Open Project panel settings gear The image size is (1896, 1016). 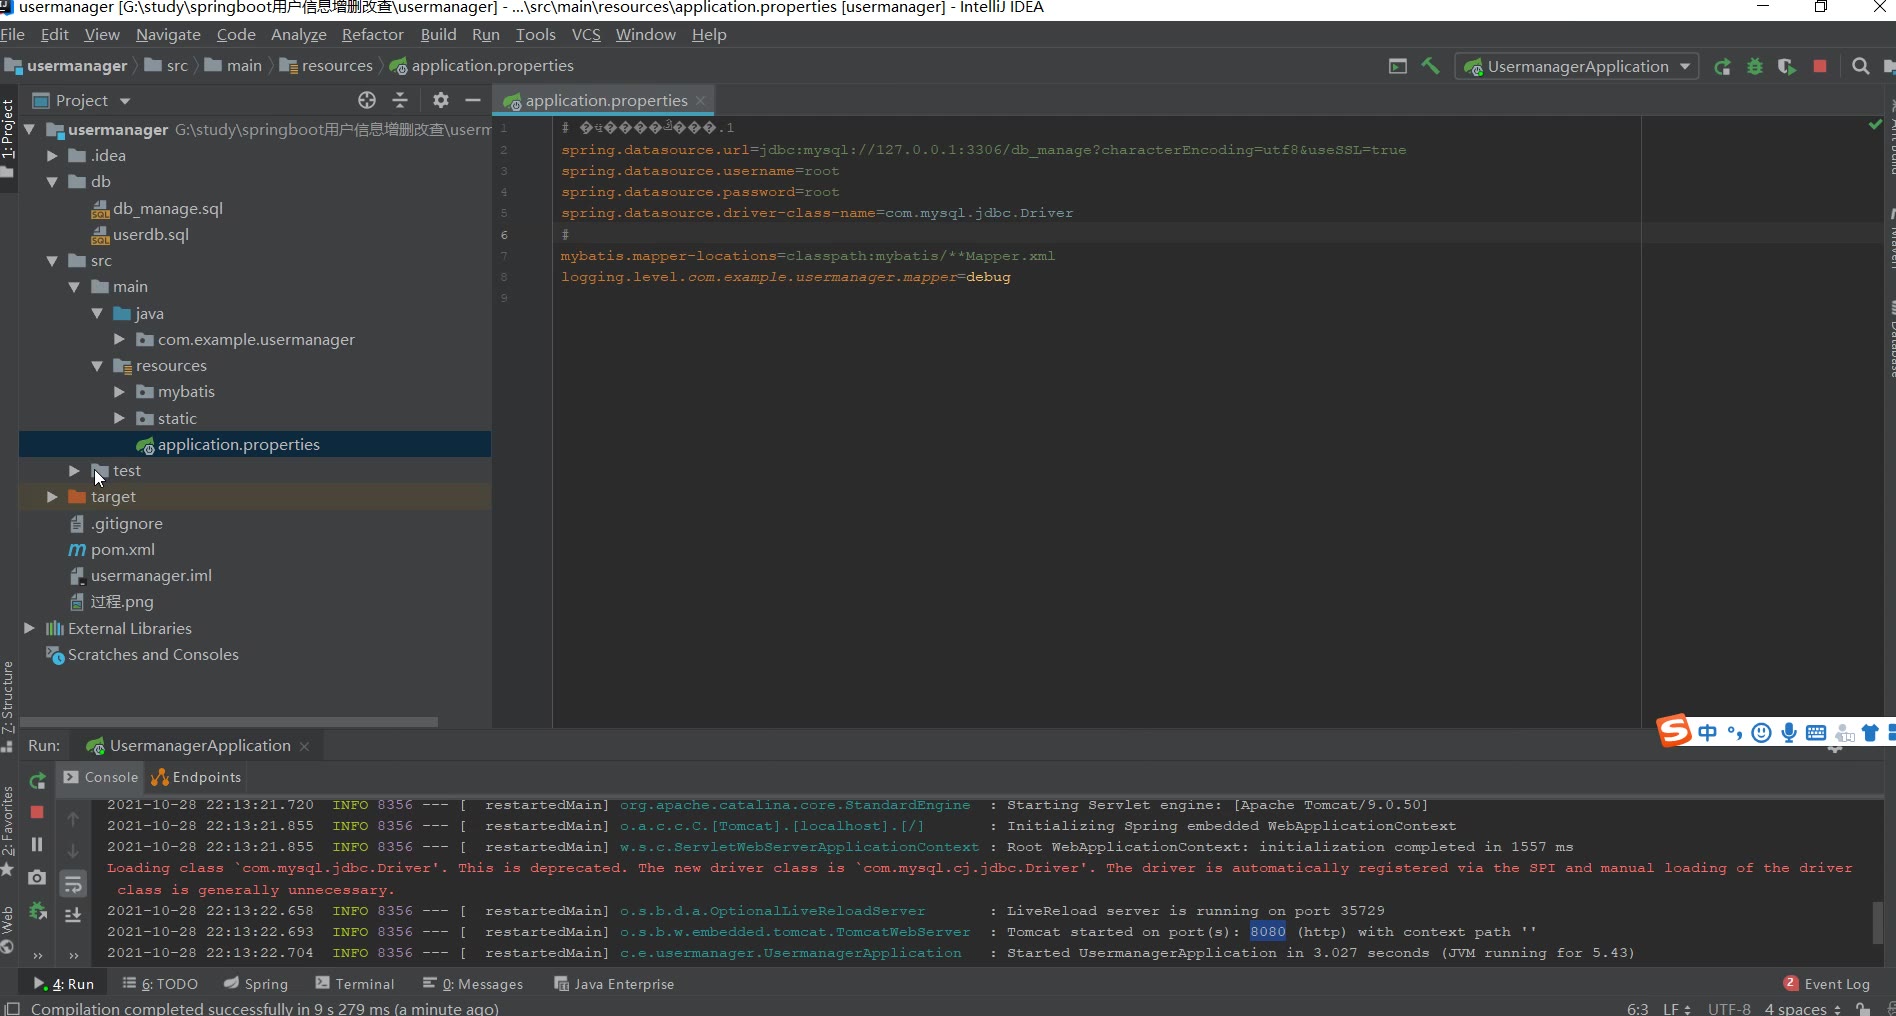441,100
